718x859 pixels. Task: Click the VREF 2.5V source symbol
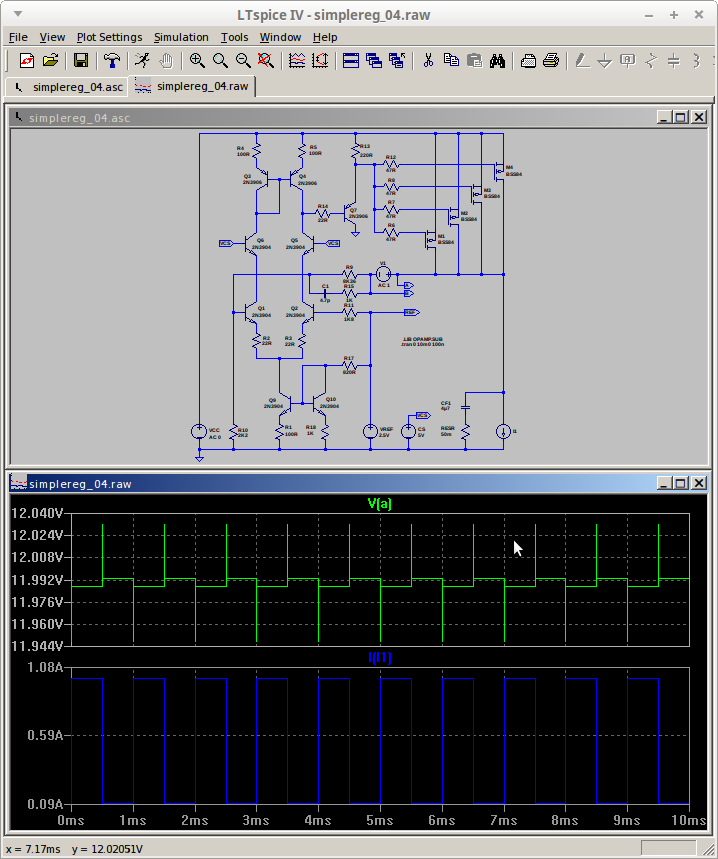click(370, 432)
